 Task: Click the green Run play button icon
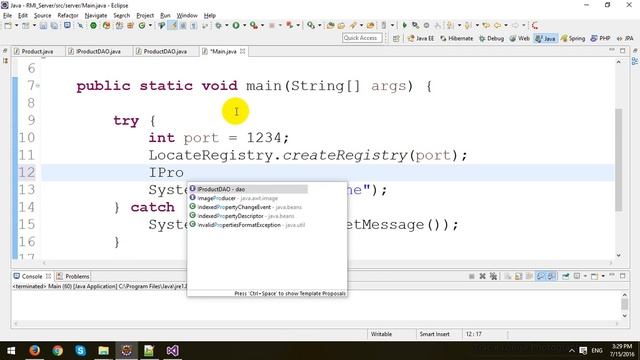click(236, 25)
